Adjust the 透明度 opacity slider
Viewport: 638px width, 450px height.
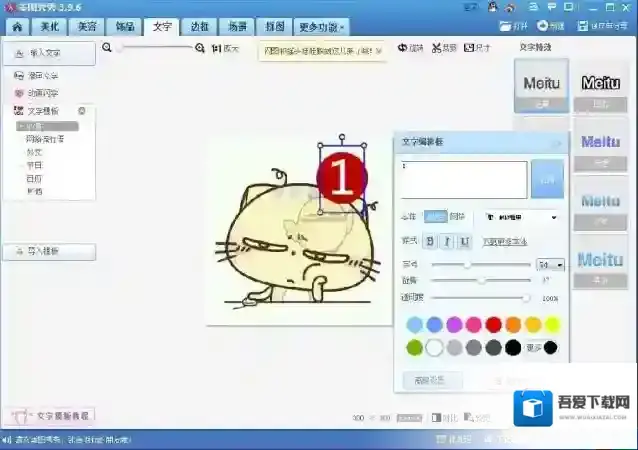(481, 298)
